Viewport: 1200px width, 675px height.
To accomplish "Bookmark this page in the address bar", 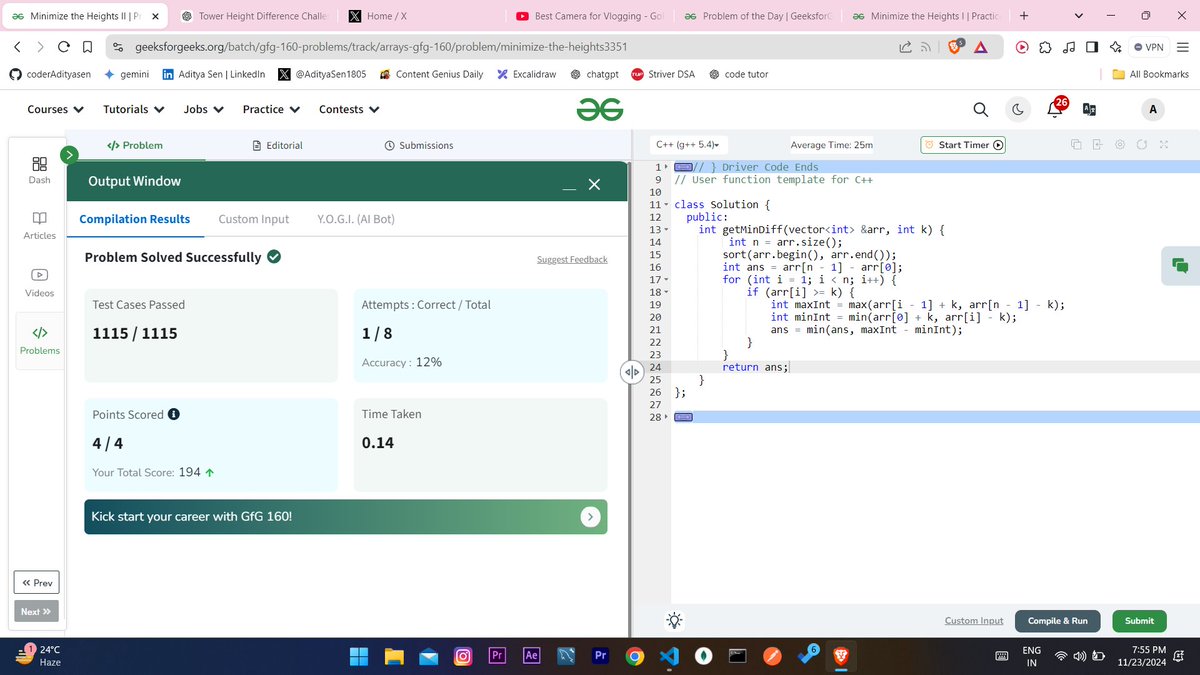I will pyautogui.click(x=87, y=47).
